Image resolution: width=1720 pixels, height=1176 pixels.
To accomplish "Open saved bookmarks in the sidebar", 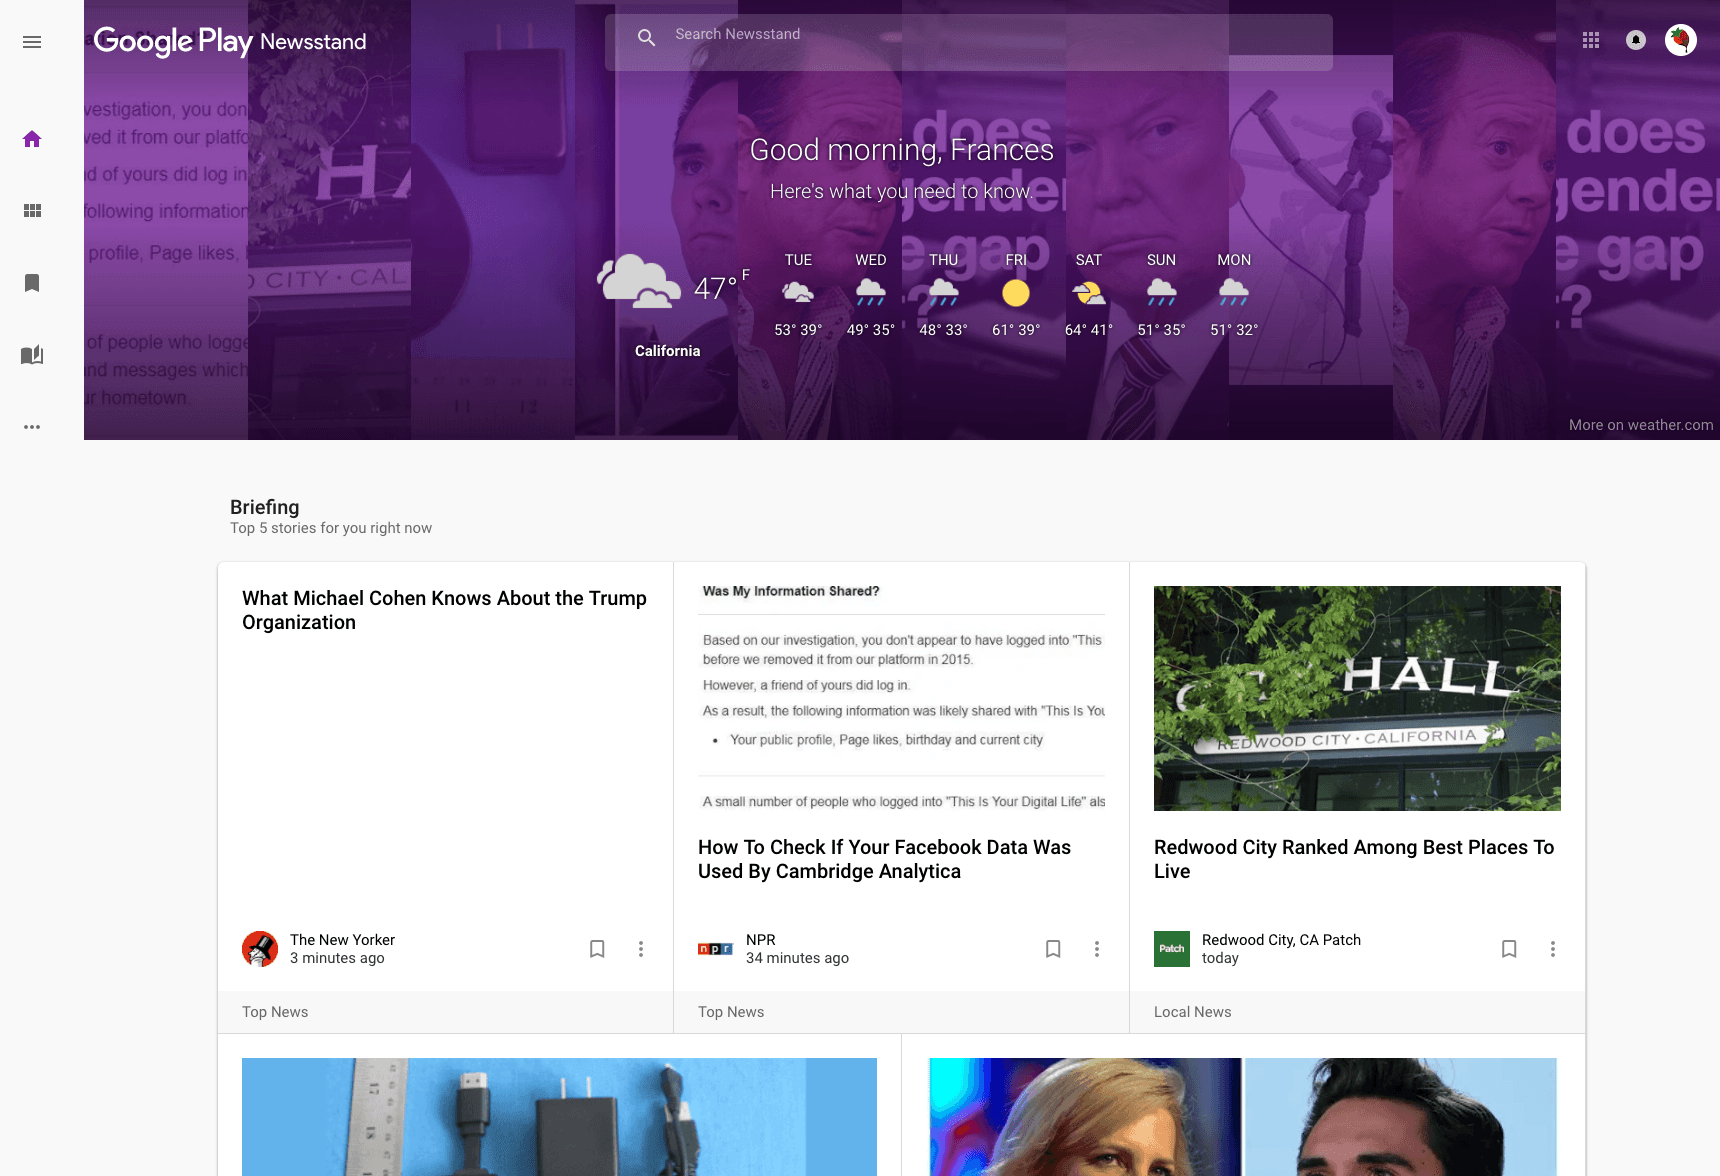I will pyautogui.click(x=32, y=283).
